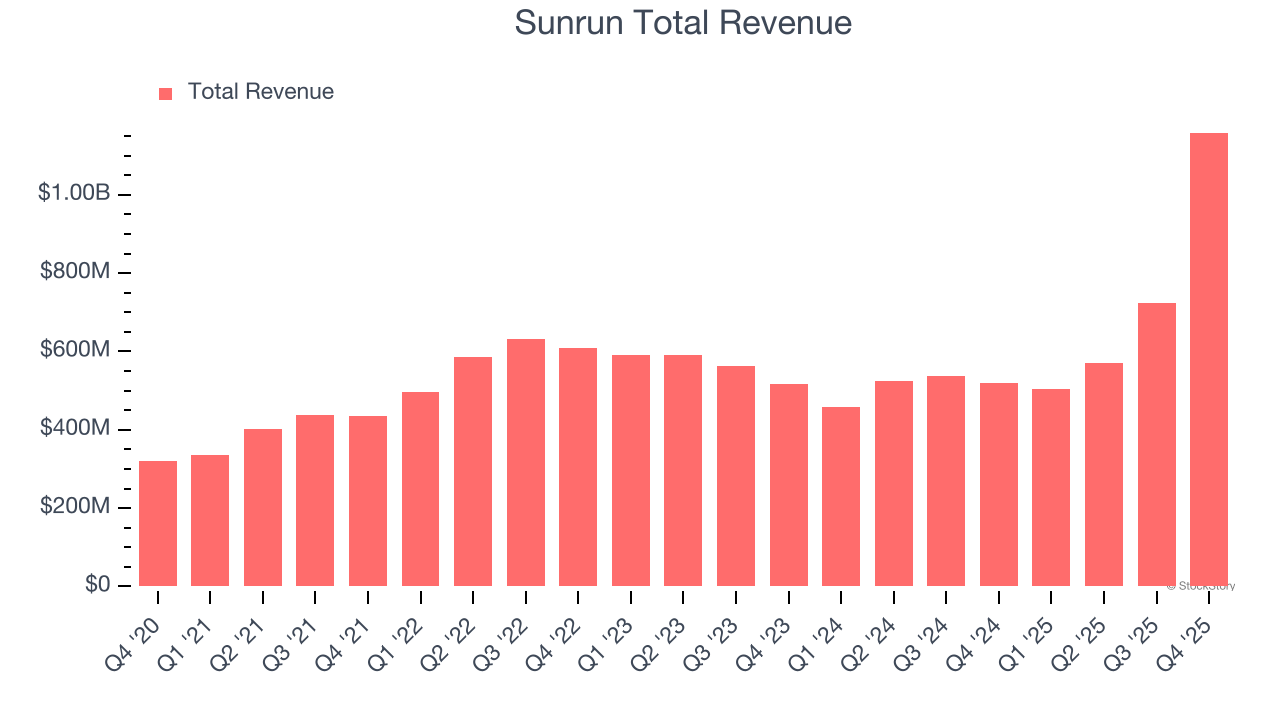1280x720 pixels.
Task: Click the $0 y-axis label
Action: point(97,585)
